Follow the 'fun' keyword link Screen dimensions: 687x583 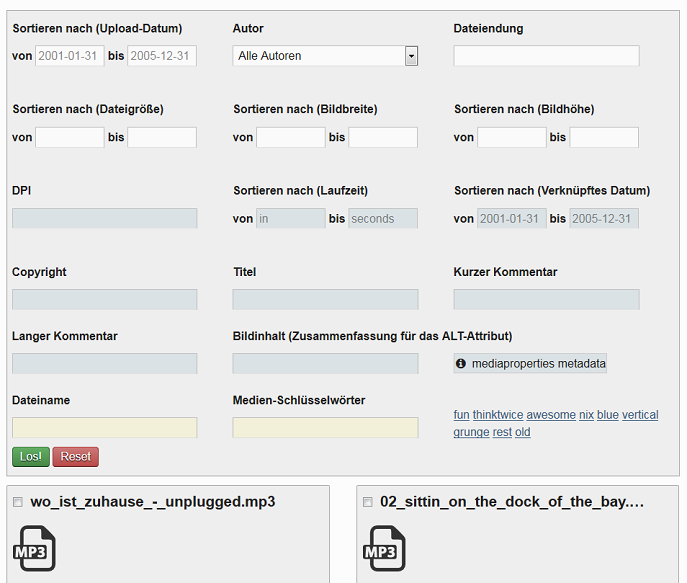[461, 415]
